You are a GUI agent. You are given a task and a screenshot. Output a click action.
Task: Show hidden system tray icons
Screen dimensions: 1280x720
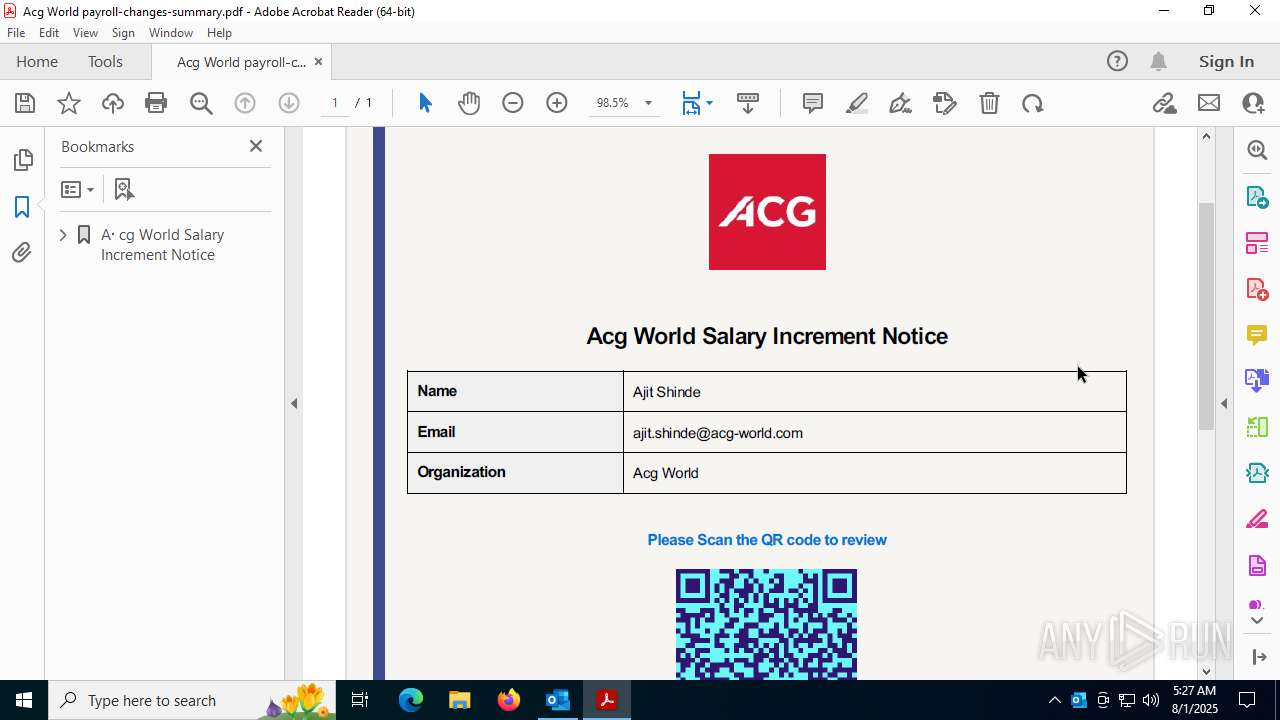pos(1054,700)
